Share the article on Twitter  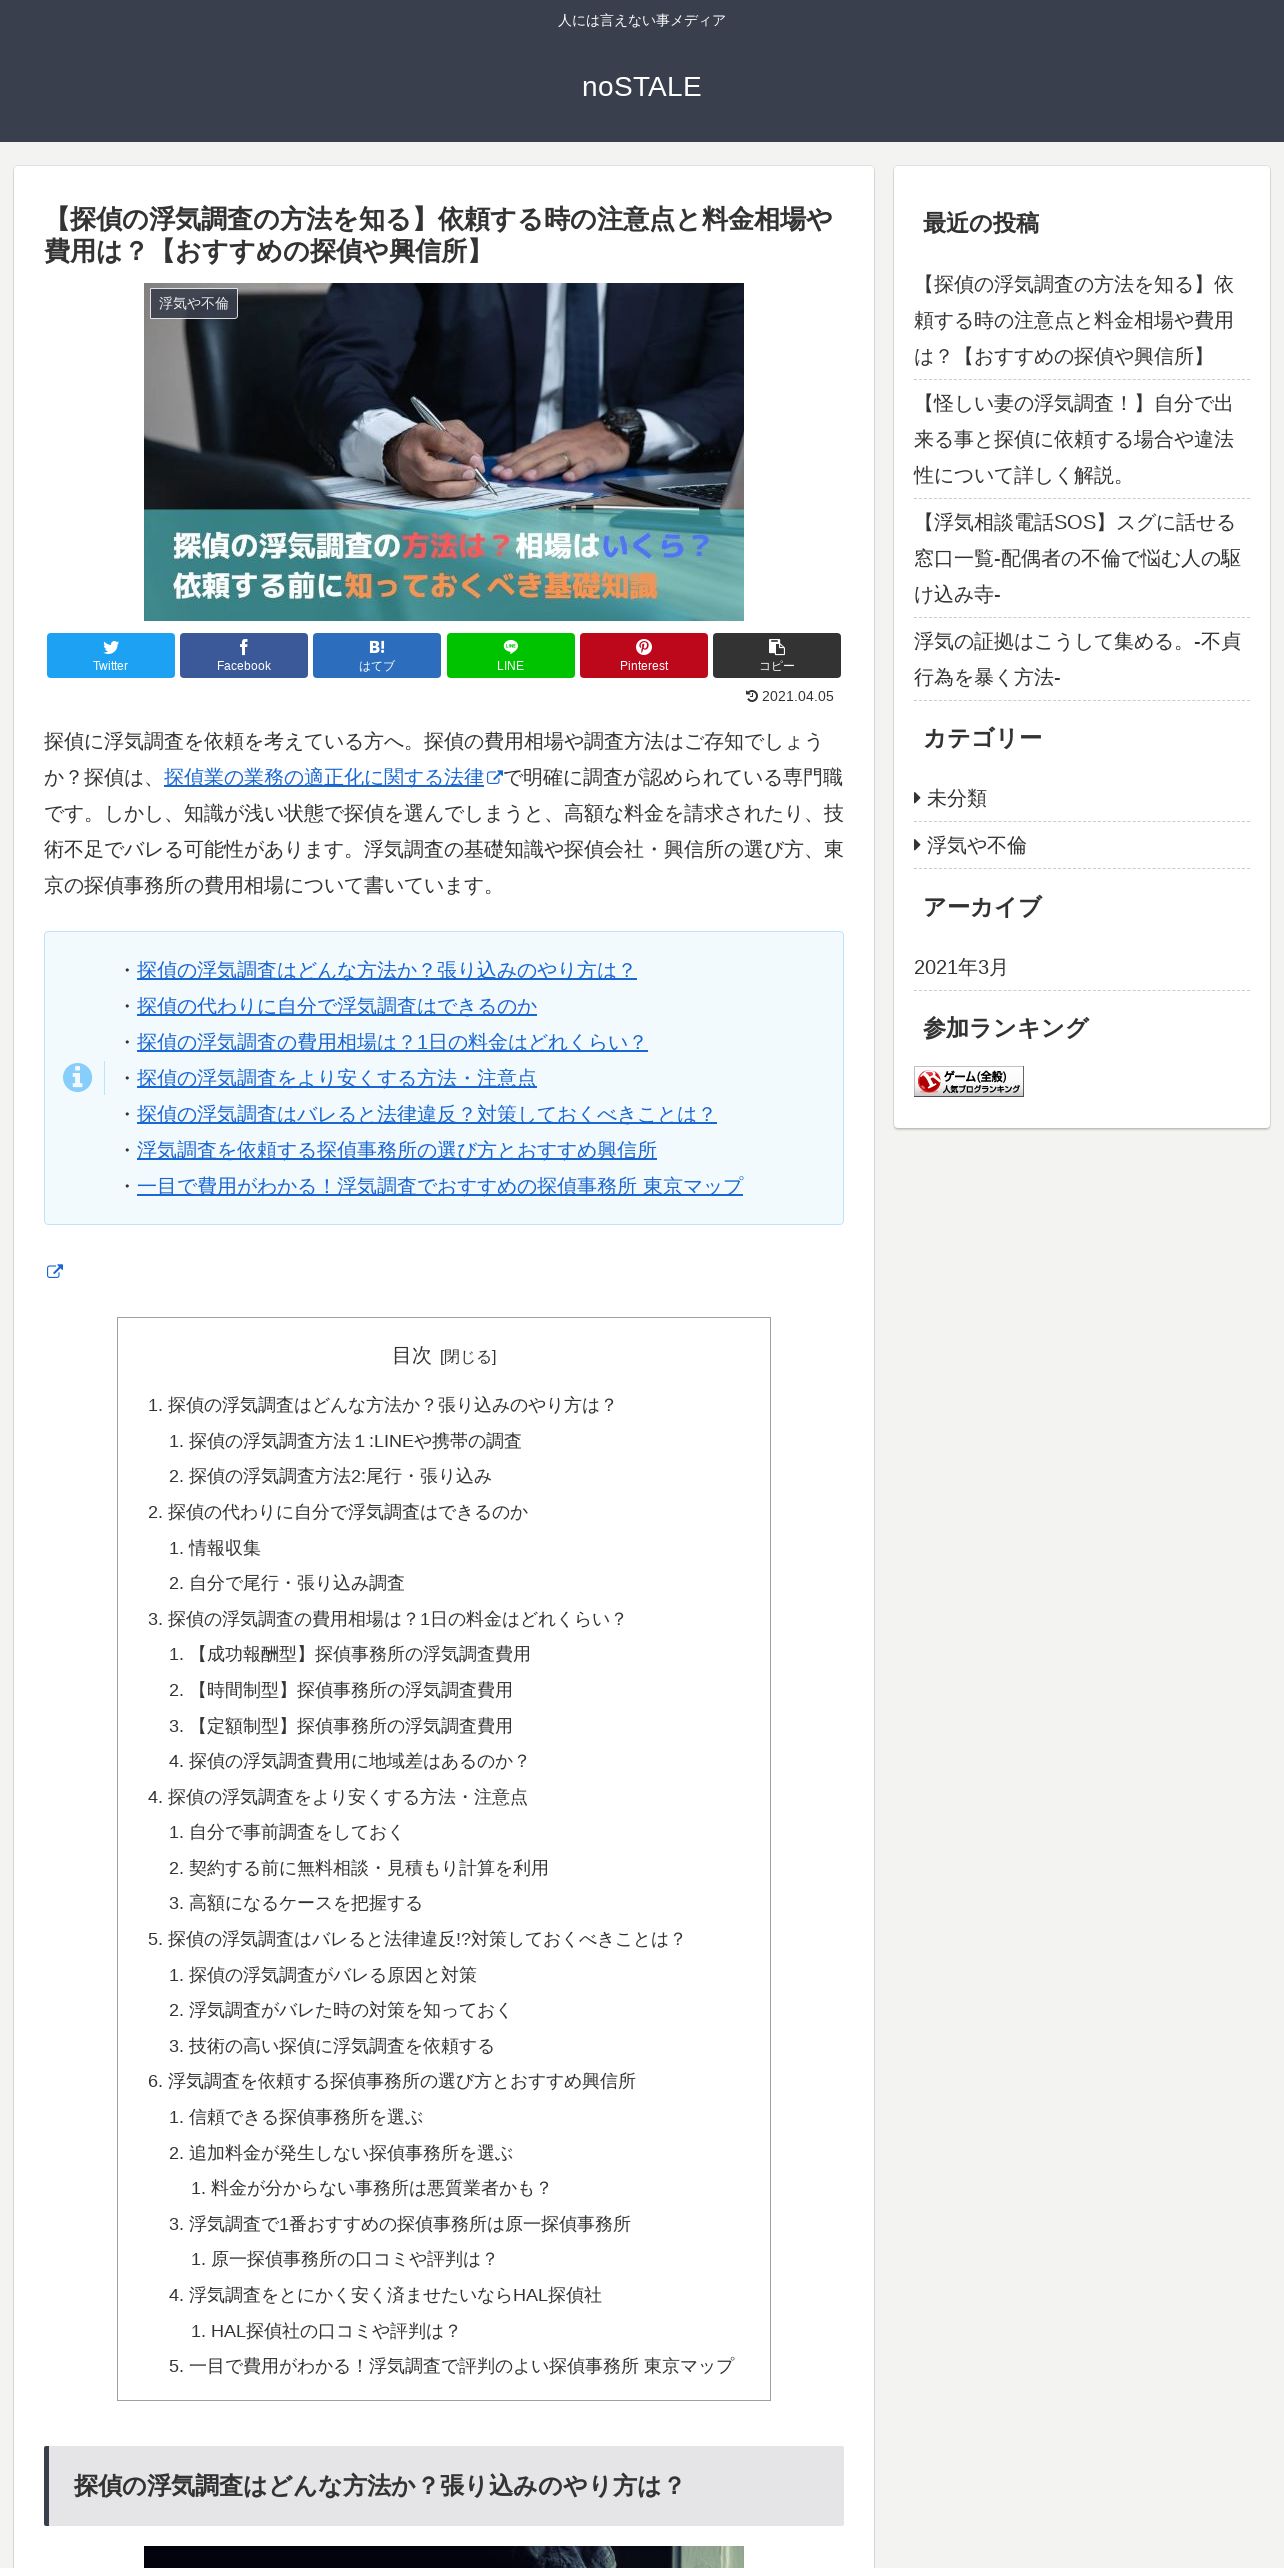(111, 655)
